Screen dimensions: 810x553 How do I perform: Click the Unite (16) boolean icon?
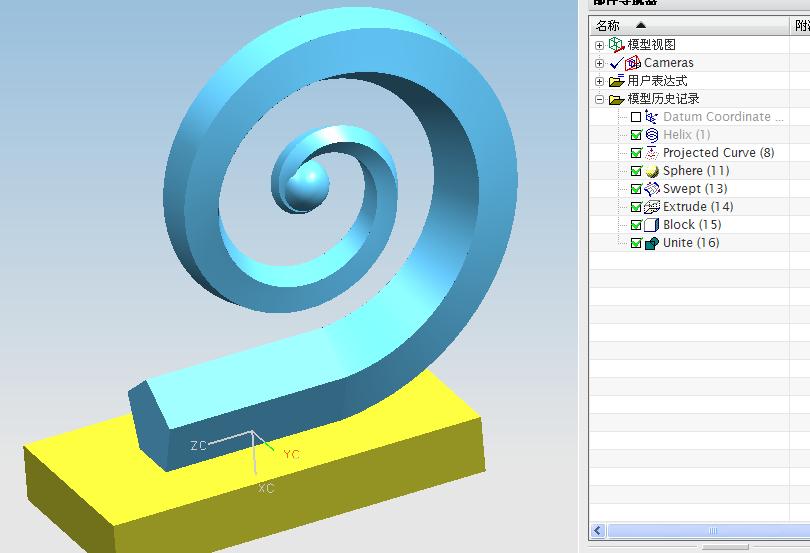[x=652, y=243]
